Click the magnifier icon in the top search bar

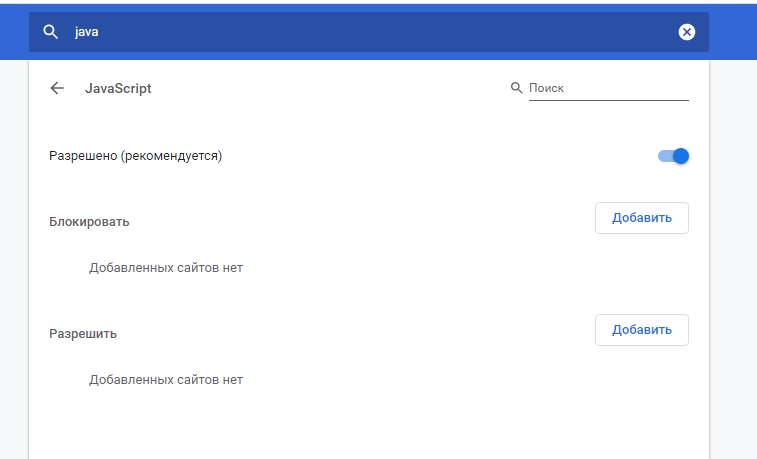click(x=50, y=32)
